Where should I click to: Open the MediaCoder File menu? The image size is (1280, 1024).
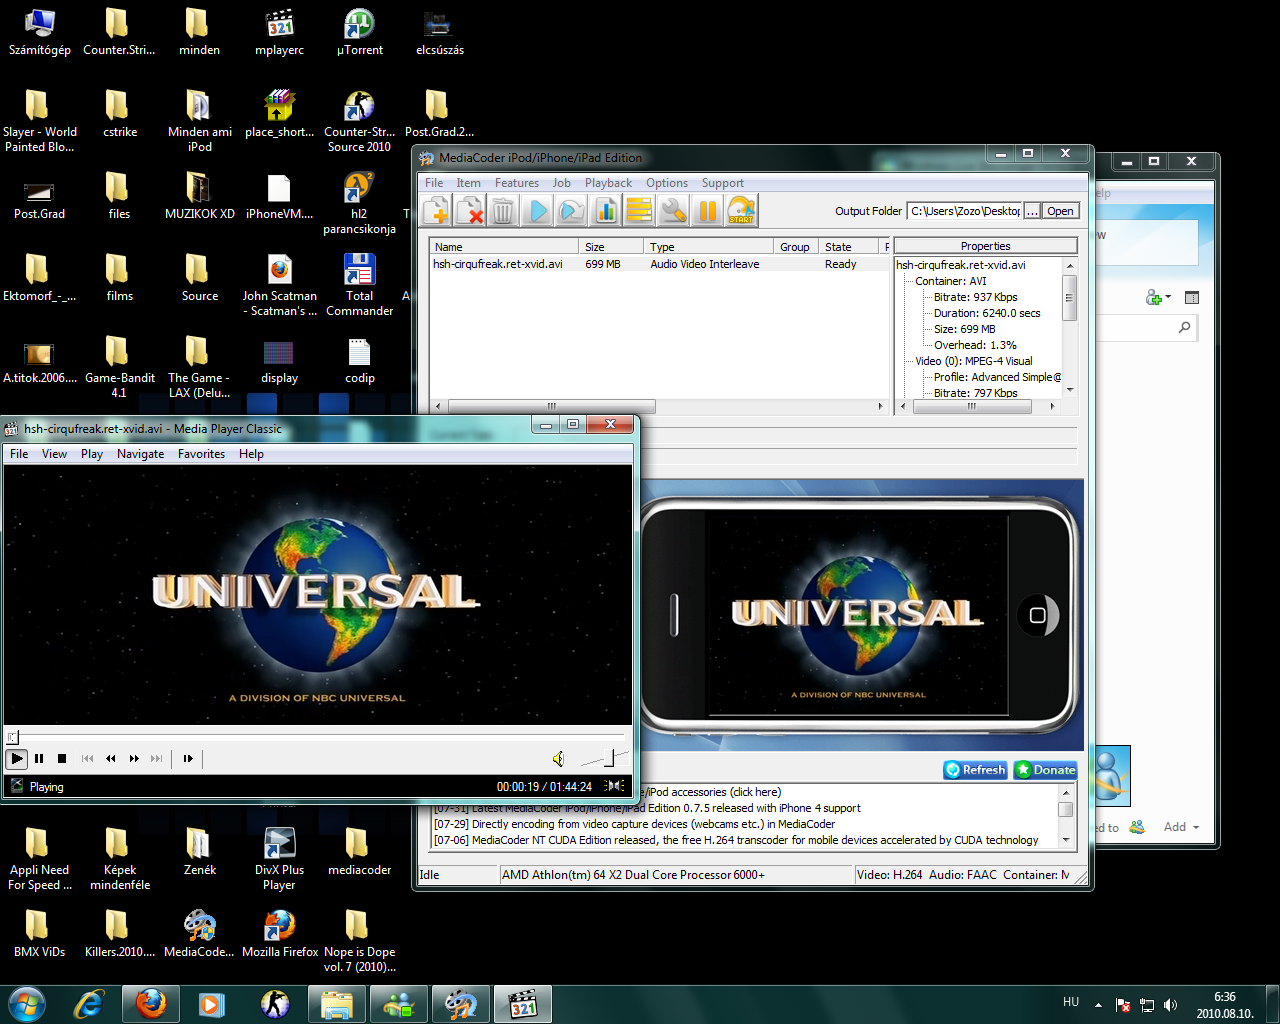click(x=434, y=183)
